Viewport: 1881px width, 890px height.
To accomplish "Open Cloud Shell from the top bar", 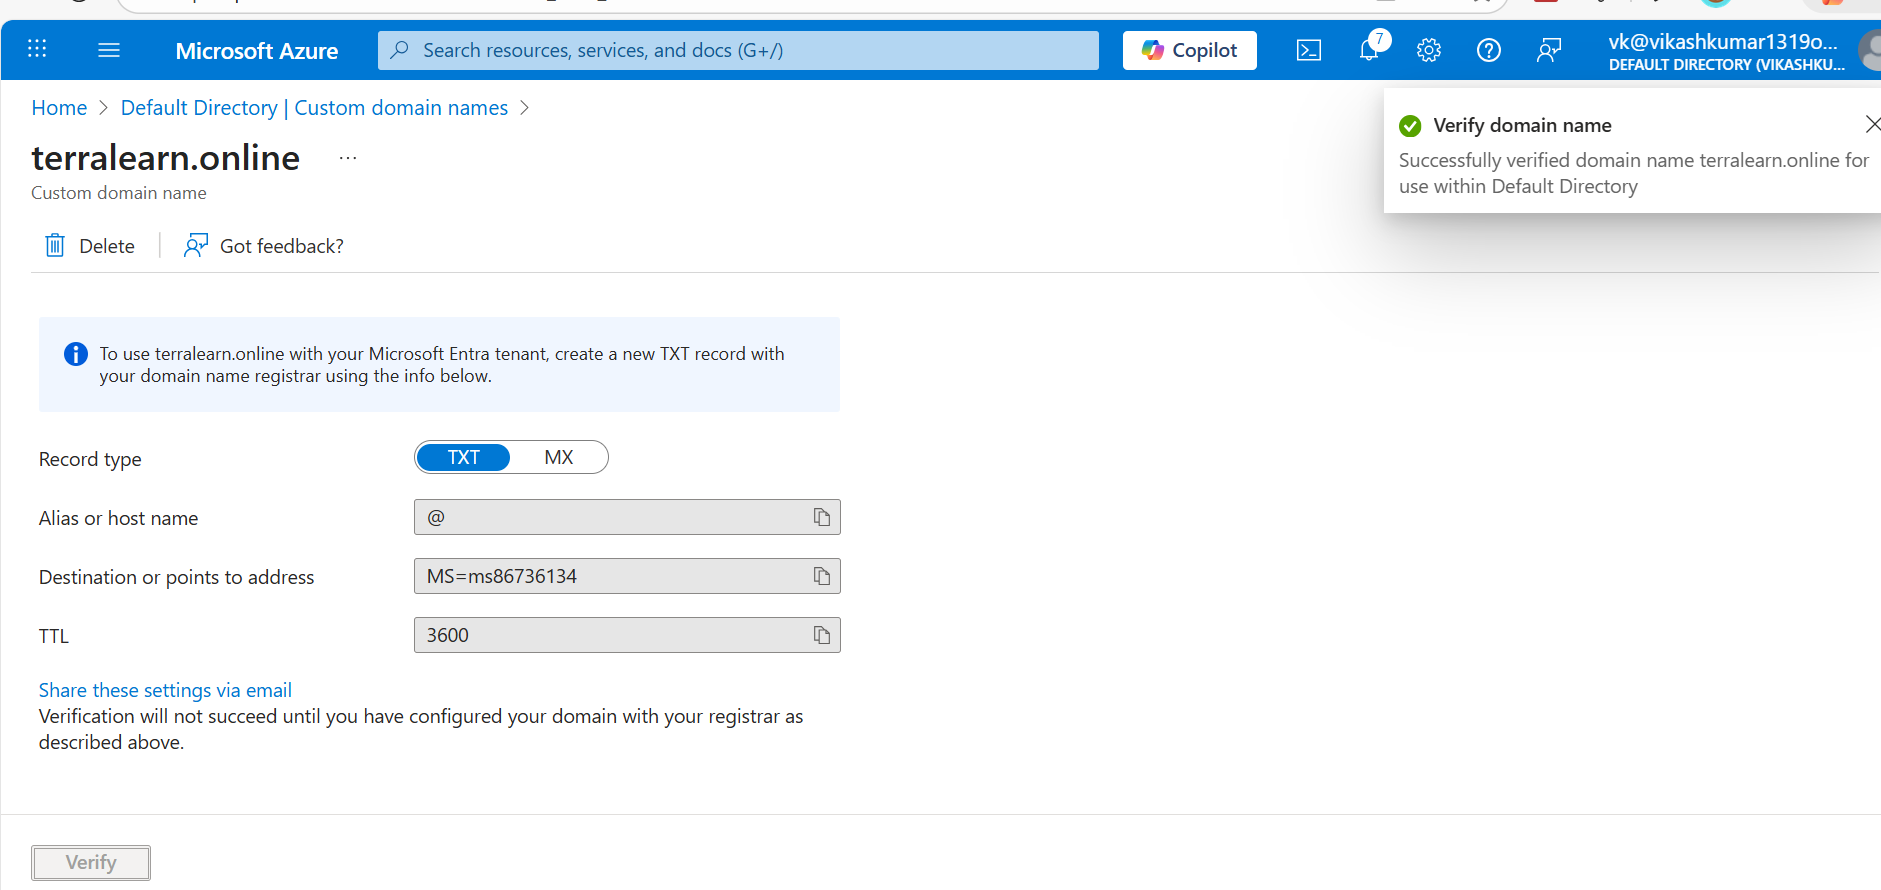I will pos(1308,50).
